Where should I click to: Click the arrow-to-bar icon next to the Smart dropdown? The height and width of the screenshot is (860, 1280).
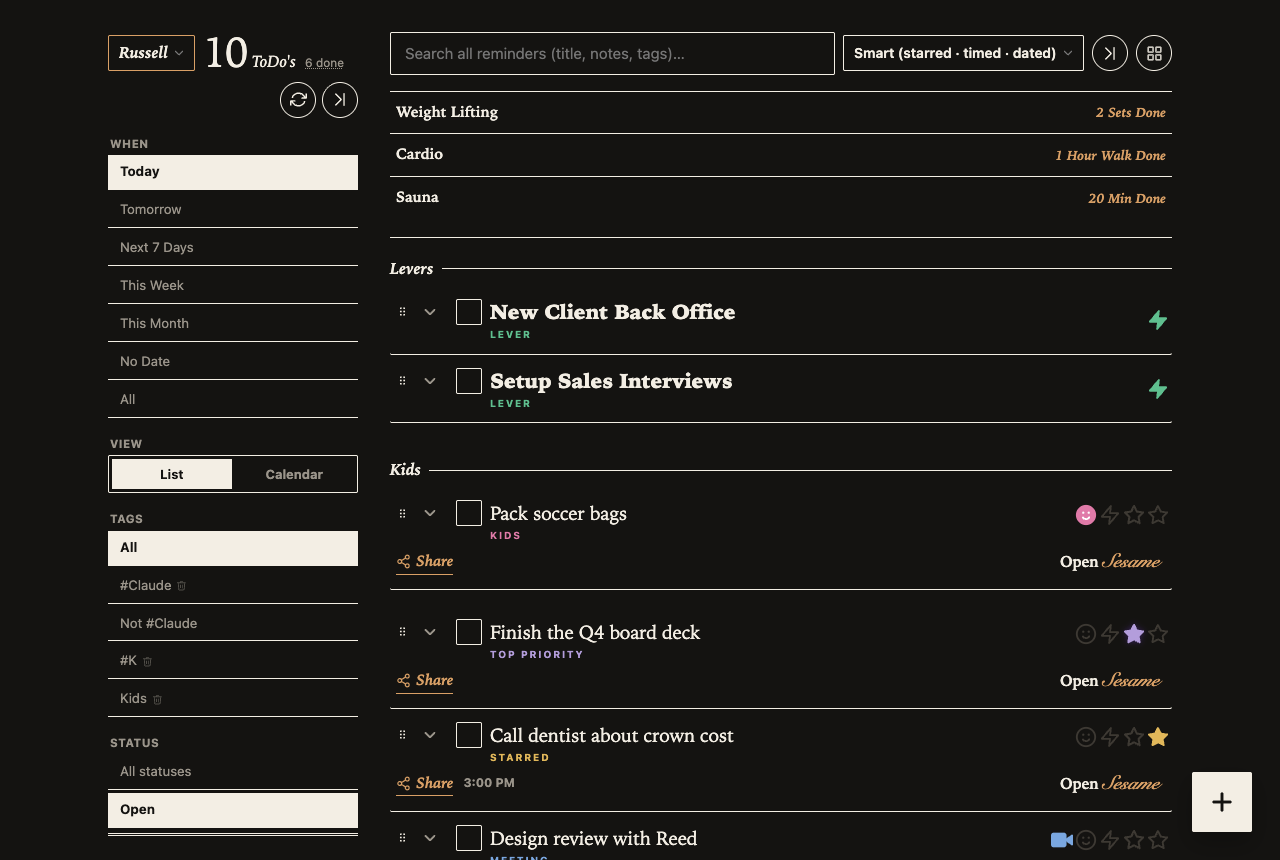[1110, 53]
